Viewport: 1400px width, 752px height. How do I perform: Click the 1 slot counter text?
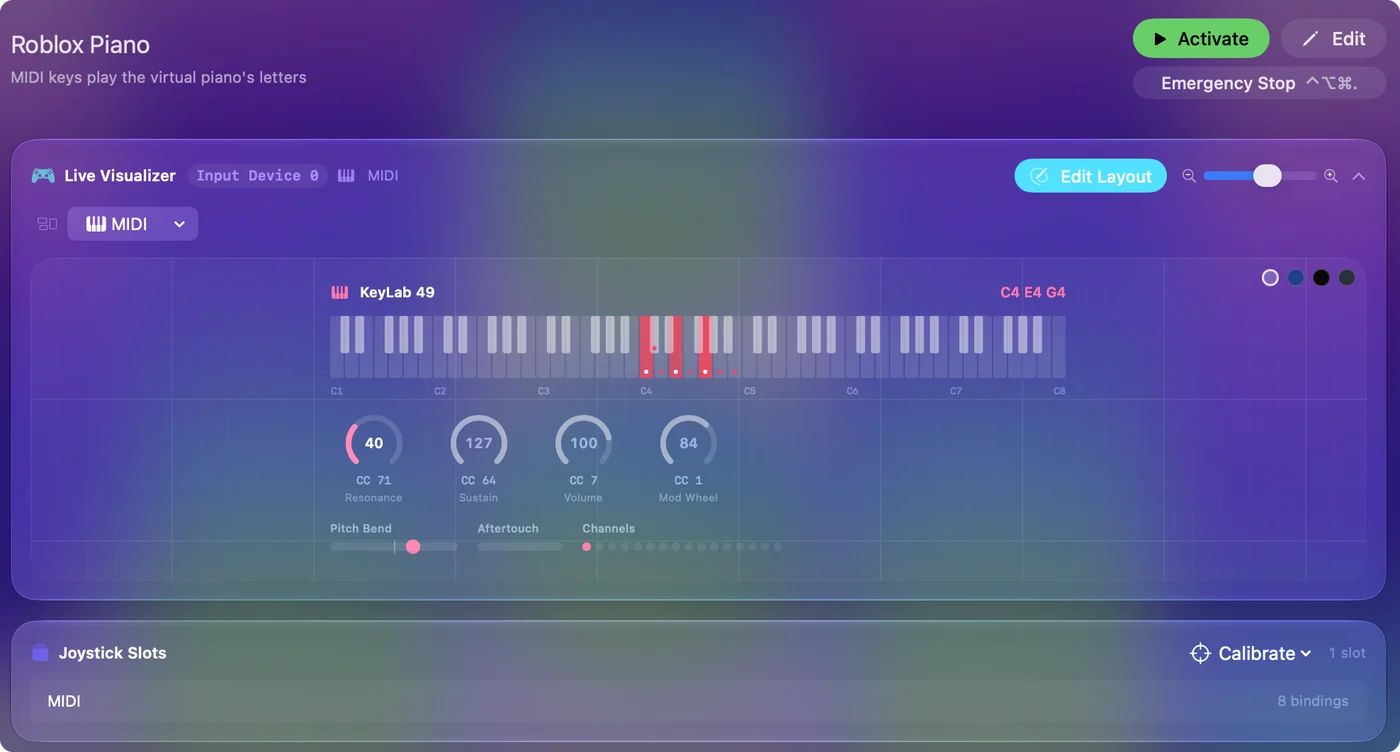coord(1347,653)
